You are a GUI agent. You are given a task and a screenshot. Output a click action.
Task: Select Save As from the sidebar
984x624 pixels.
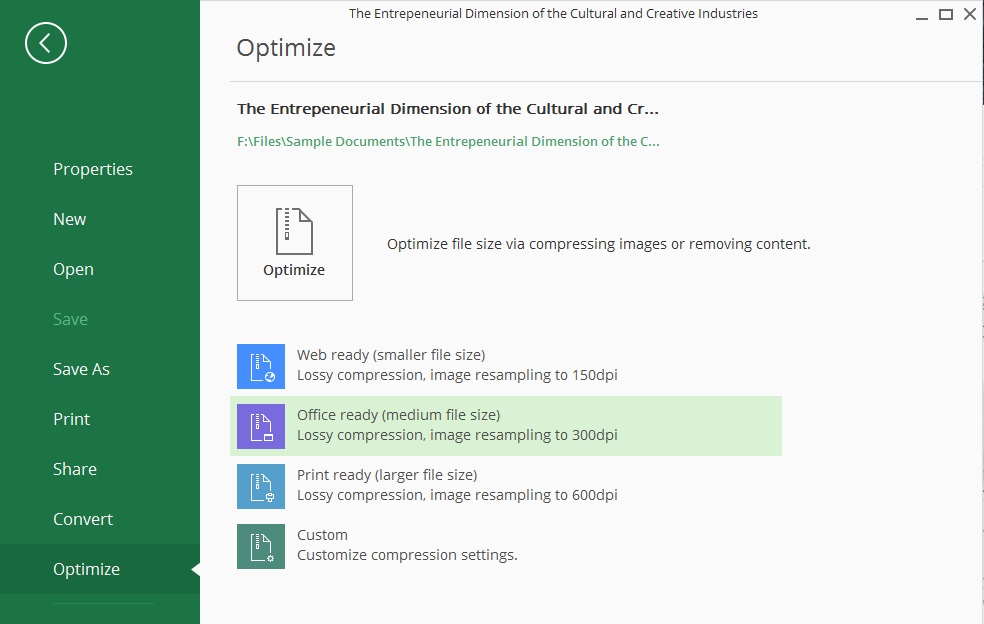81,369
